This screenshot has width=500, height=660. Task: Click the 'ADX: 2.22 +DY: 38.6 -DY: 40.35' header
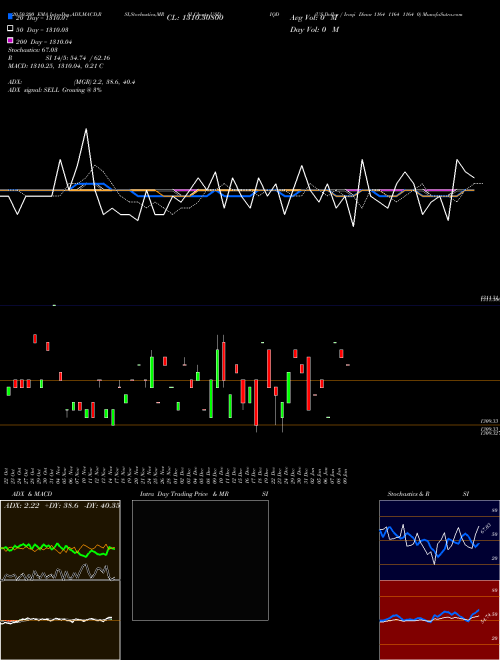(x=62, y=505)
